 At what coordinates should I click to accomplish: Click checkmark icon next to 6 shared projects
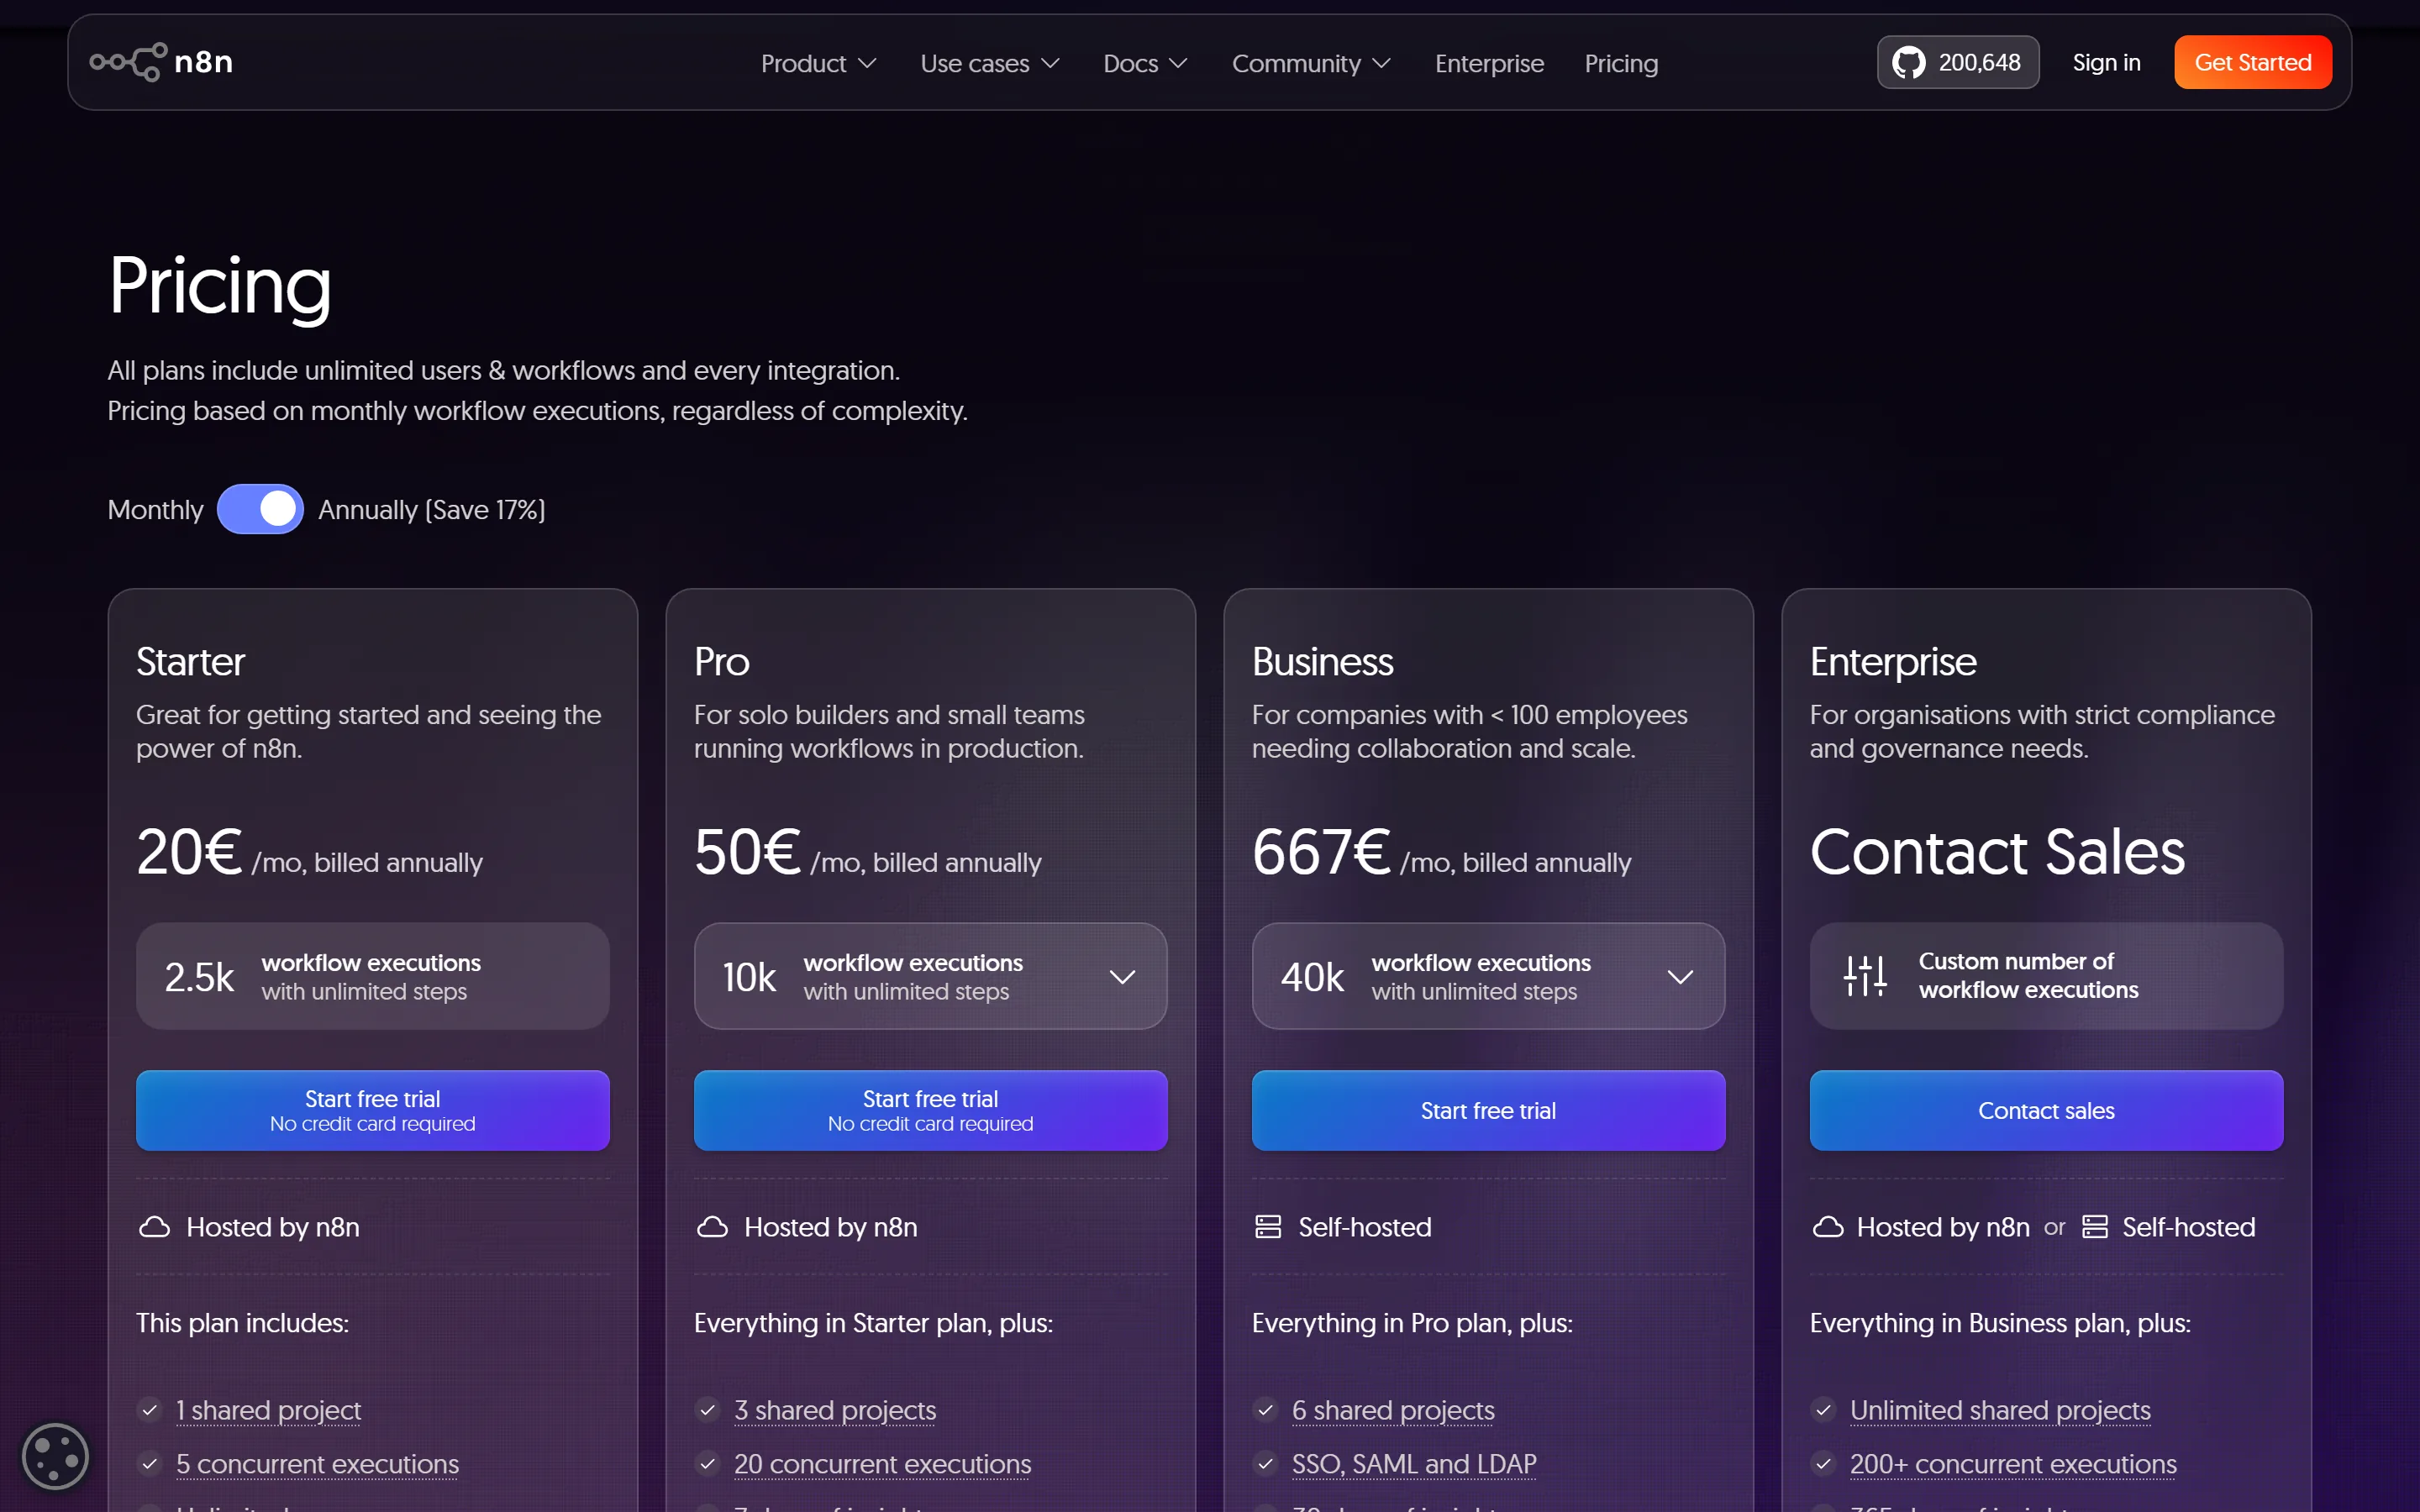pos(1266,1410)
